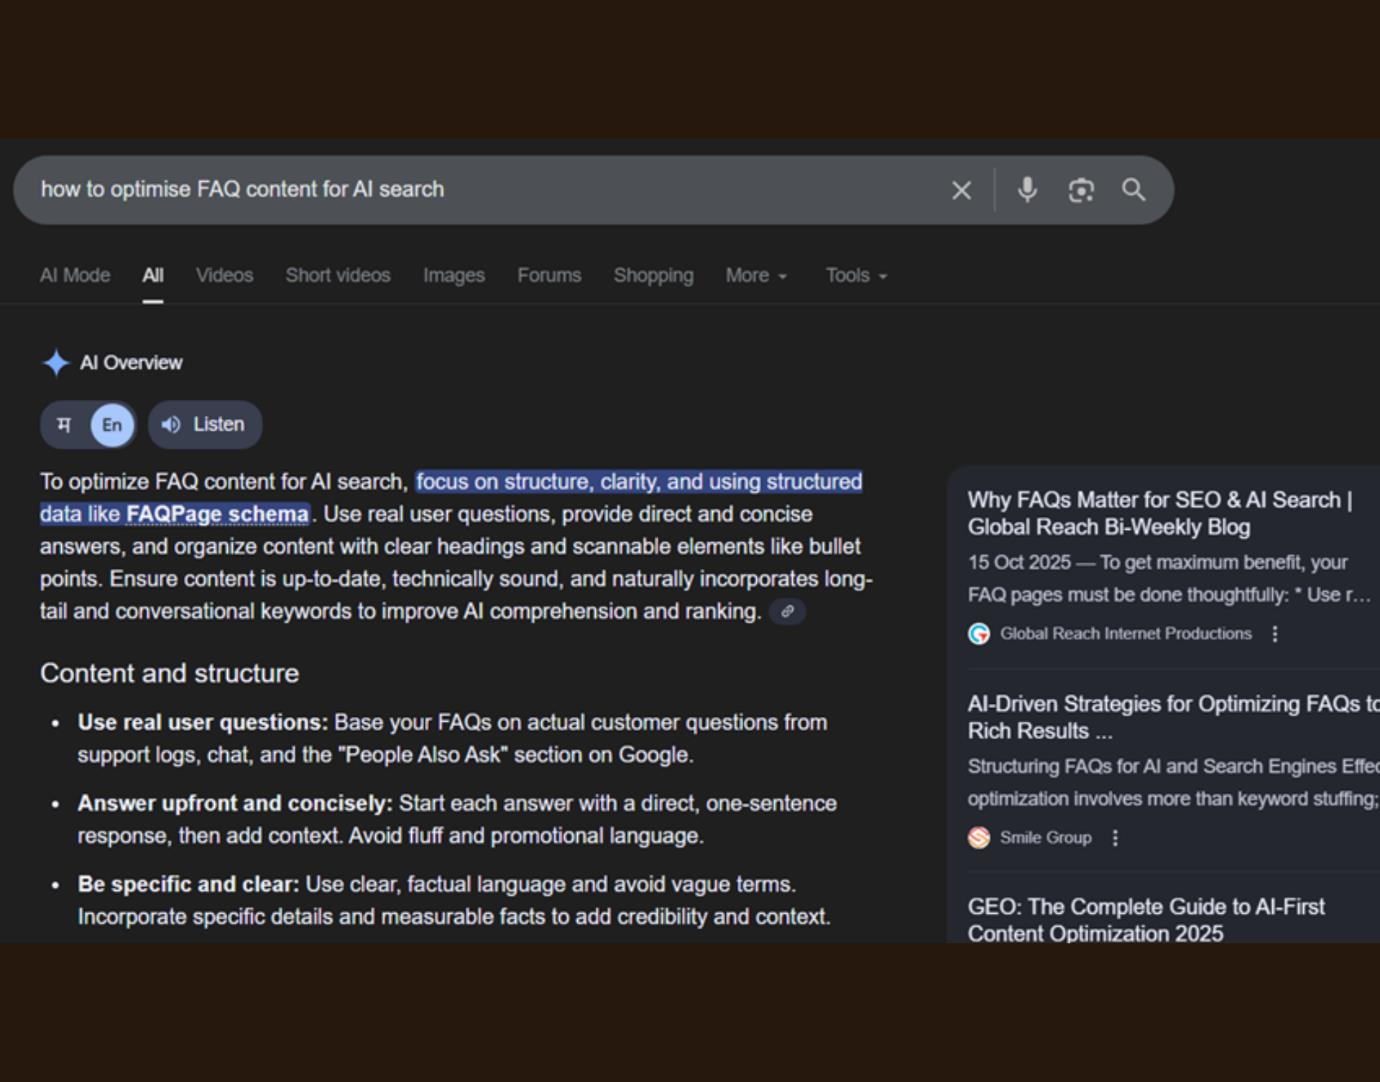Click the Smile Group source favicon
This screenshot has width=1380, height=1082.
click(979, 838)
